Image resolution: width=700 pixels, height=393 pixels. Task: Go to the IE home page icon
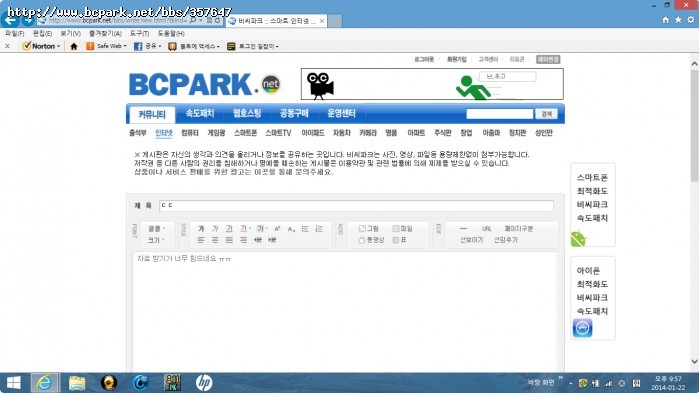click(666, 20)
